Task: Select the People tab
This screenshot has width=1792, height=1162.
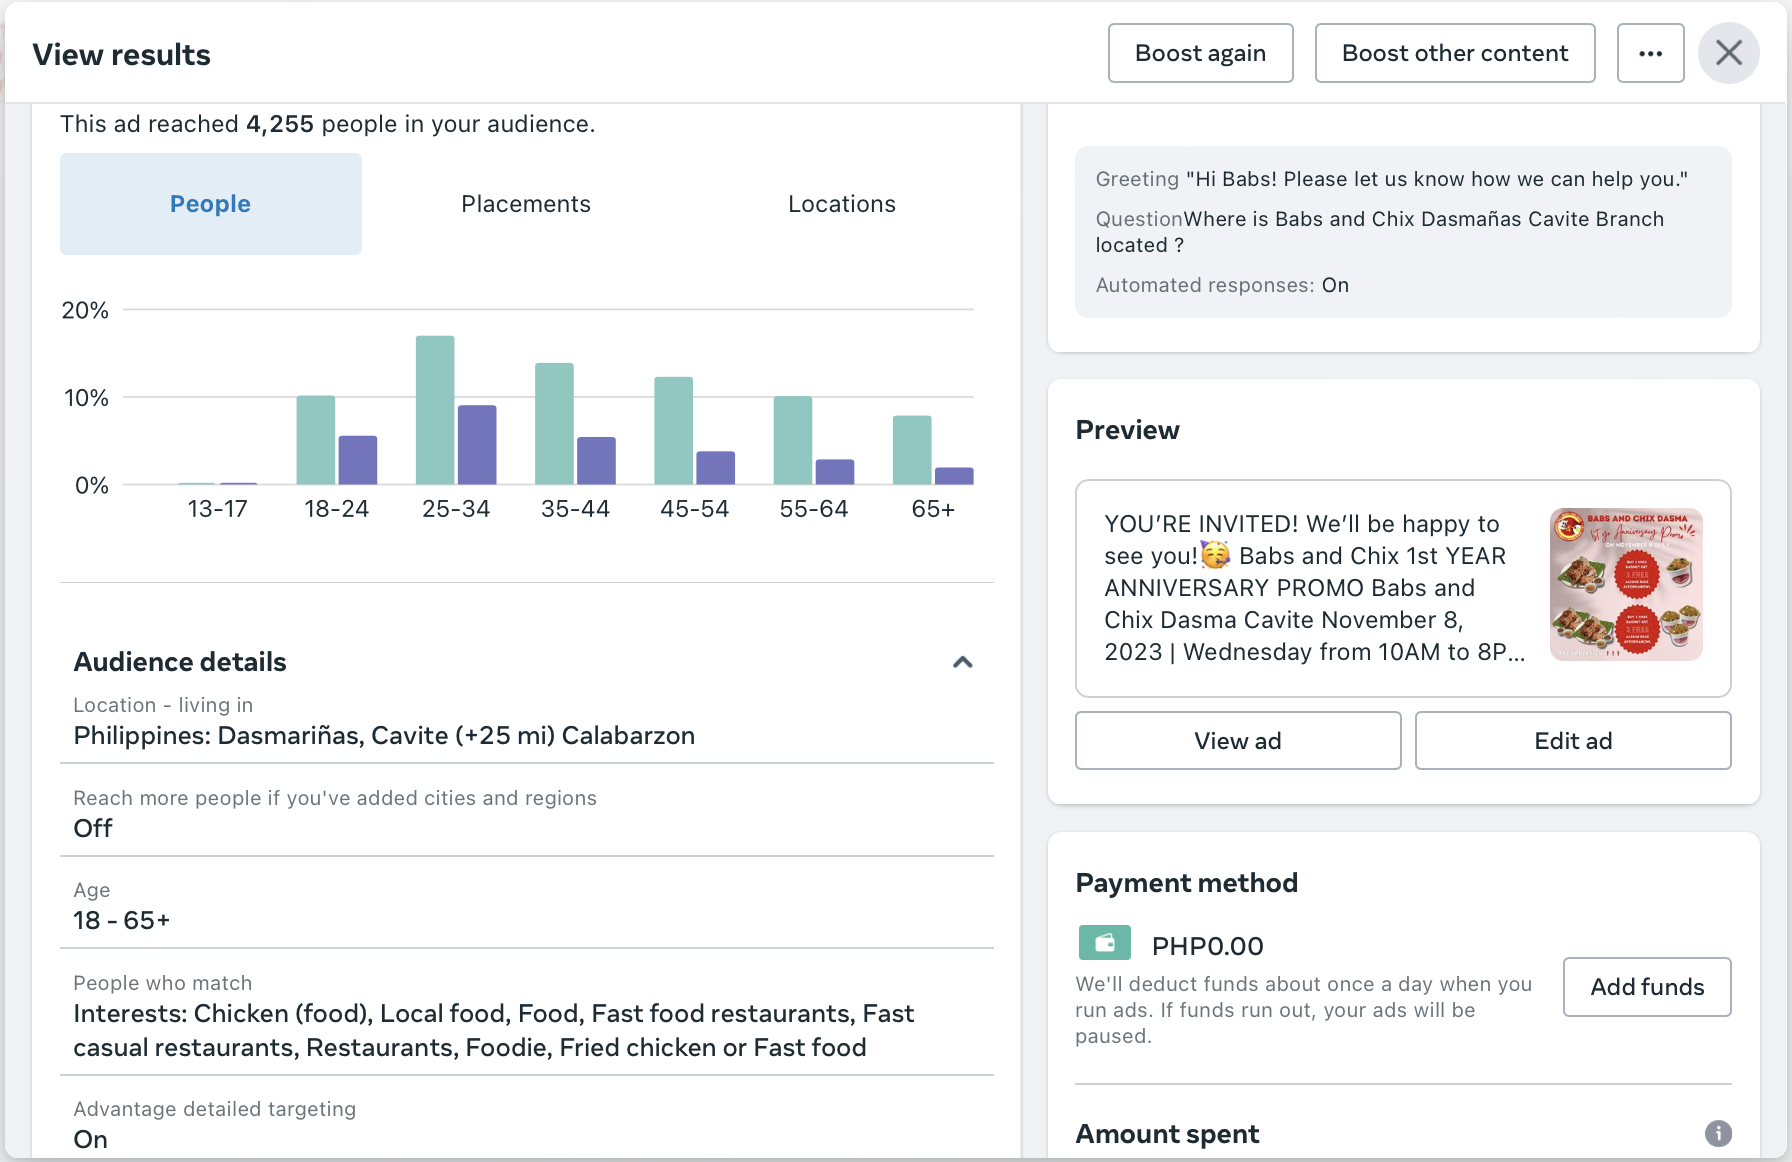Action: point(210,204)
